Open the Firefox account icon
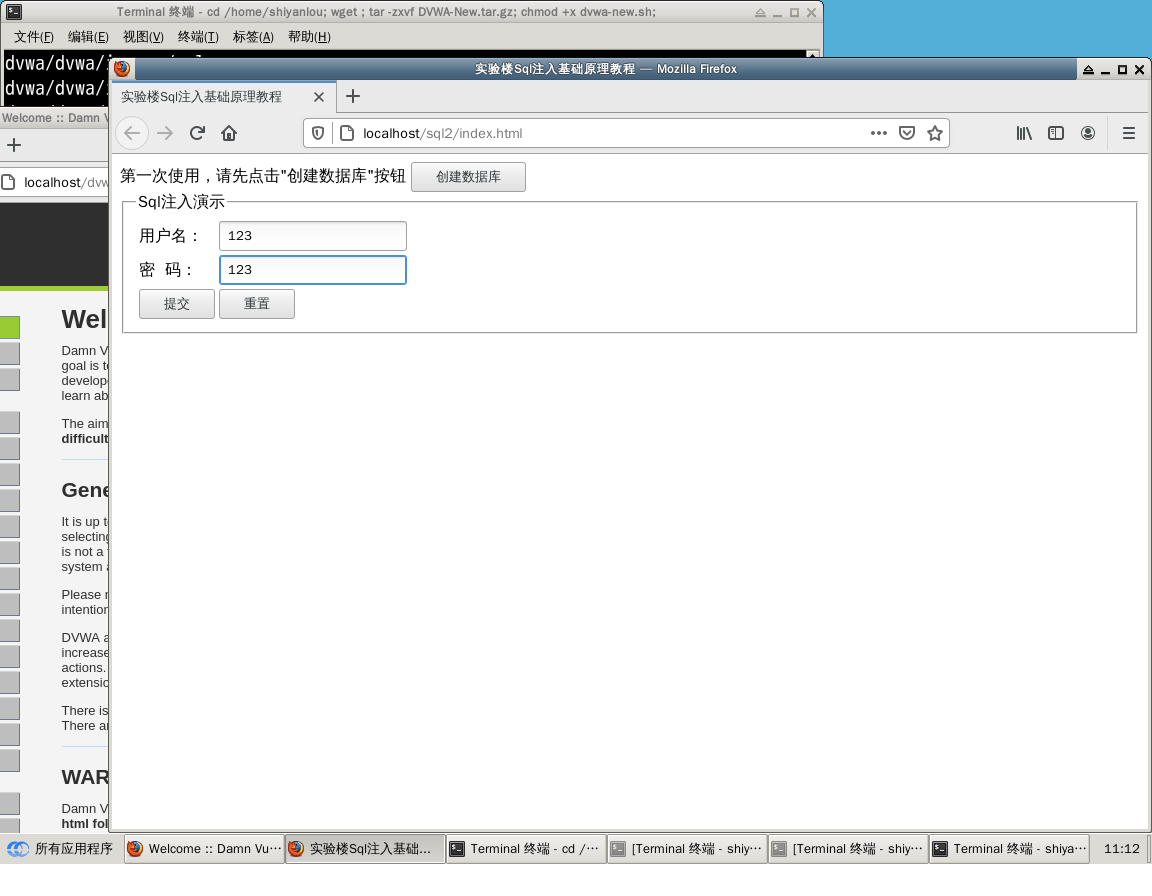Viewport: 1152px width, 896px height. 1088,133
